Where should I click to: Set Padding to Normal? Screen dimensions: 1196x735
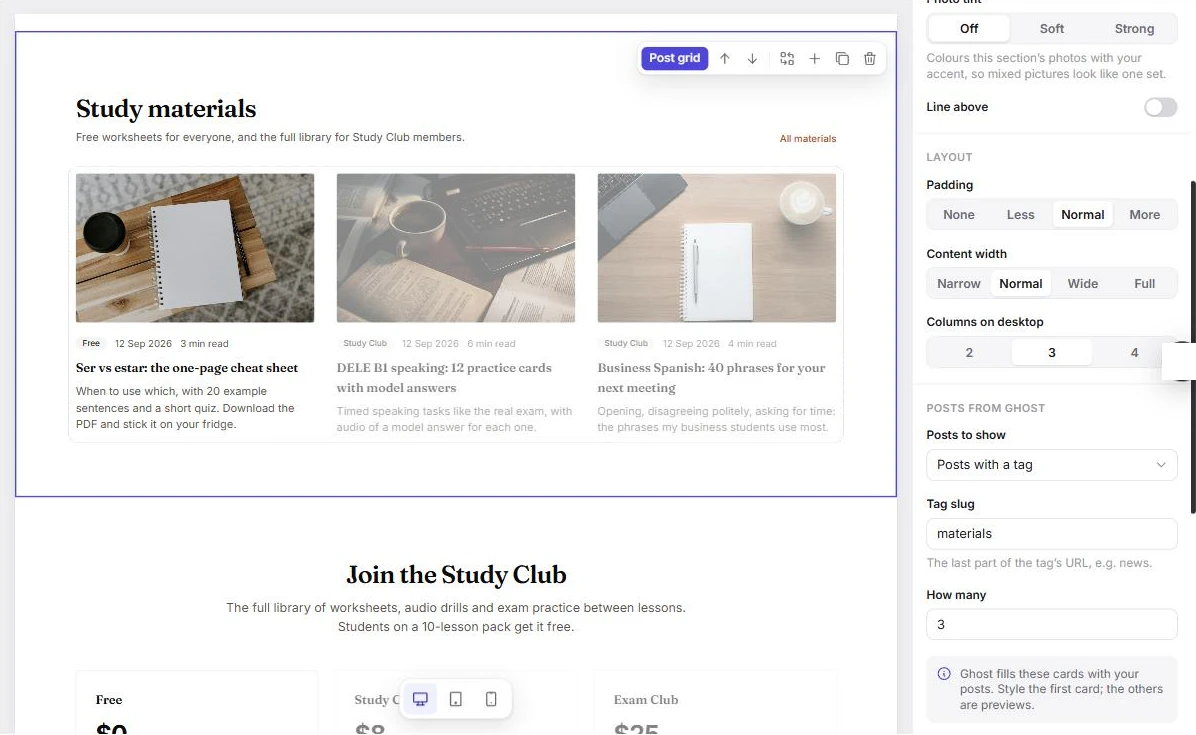click(1082, 215)
